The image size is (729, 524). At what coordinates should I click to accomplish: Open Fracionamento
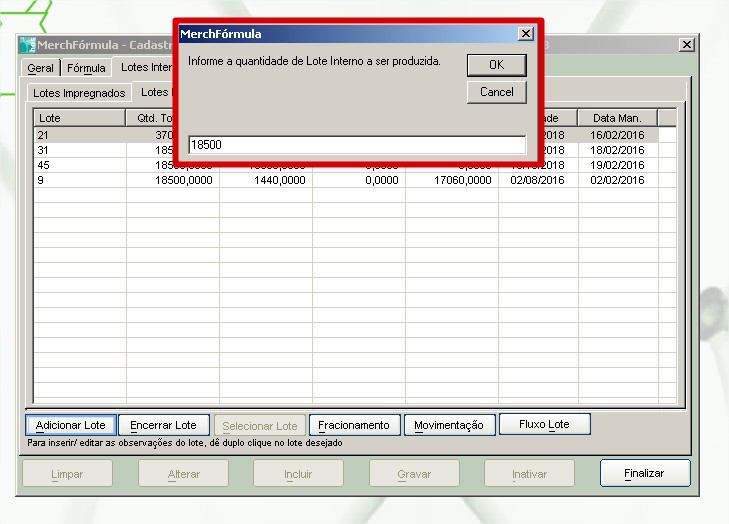point(355,425)
